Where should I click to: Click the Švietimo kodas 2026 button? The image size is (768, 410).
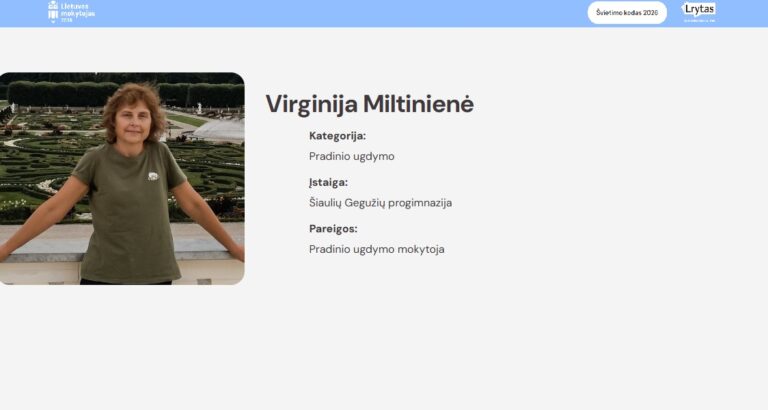627,13
